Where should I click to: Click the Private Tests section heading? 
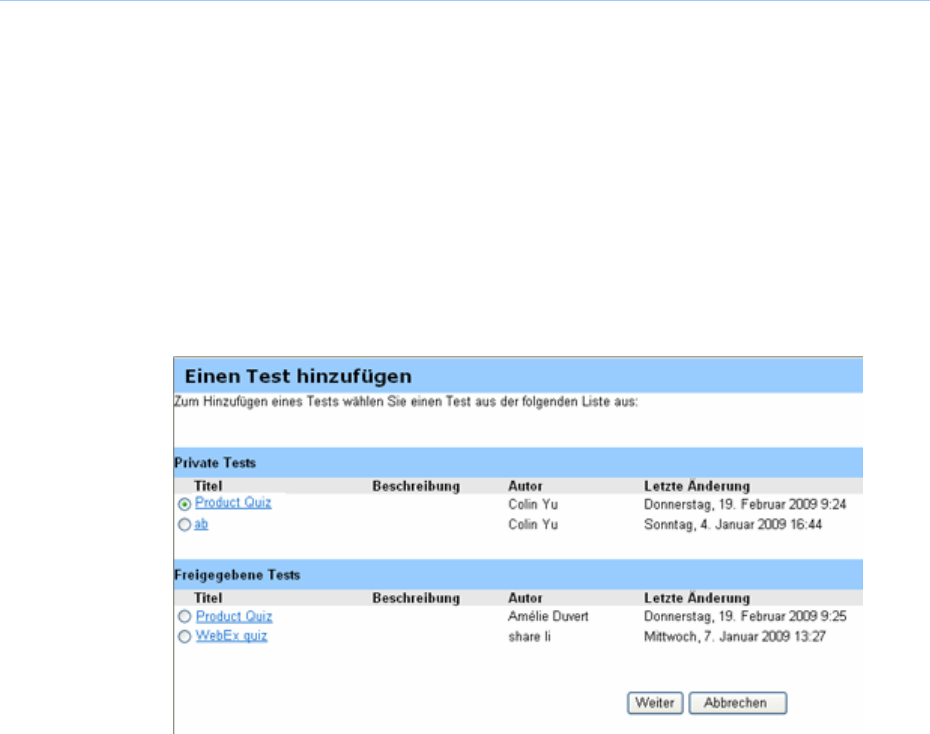click(215, 463)
